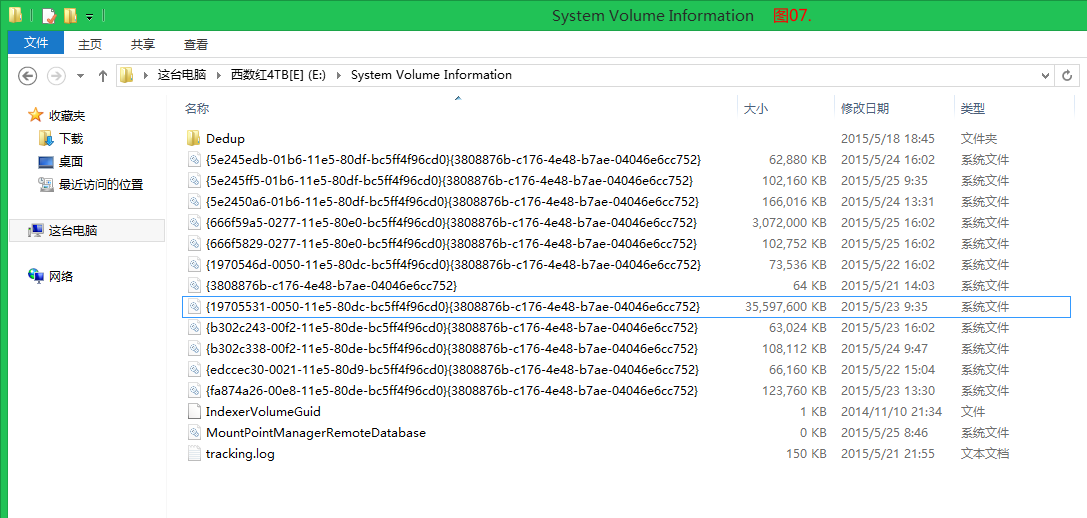Switch to the 主页 ribbon tab

(x=90, y=44)
